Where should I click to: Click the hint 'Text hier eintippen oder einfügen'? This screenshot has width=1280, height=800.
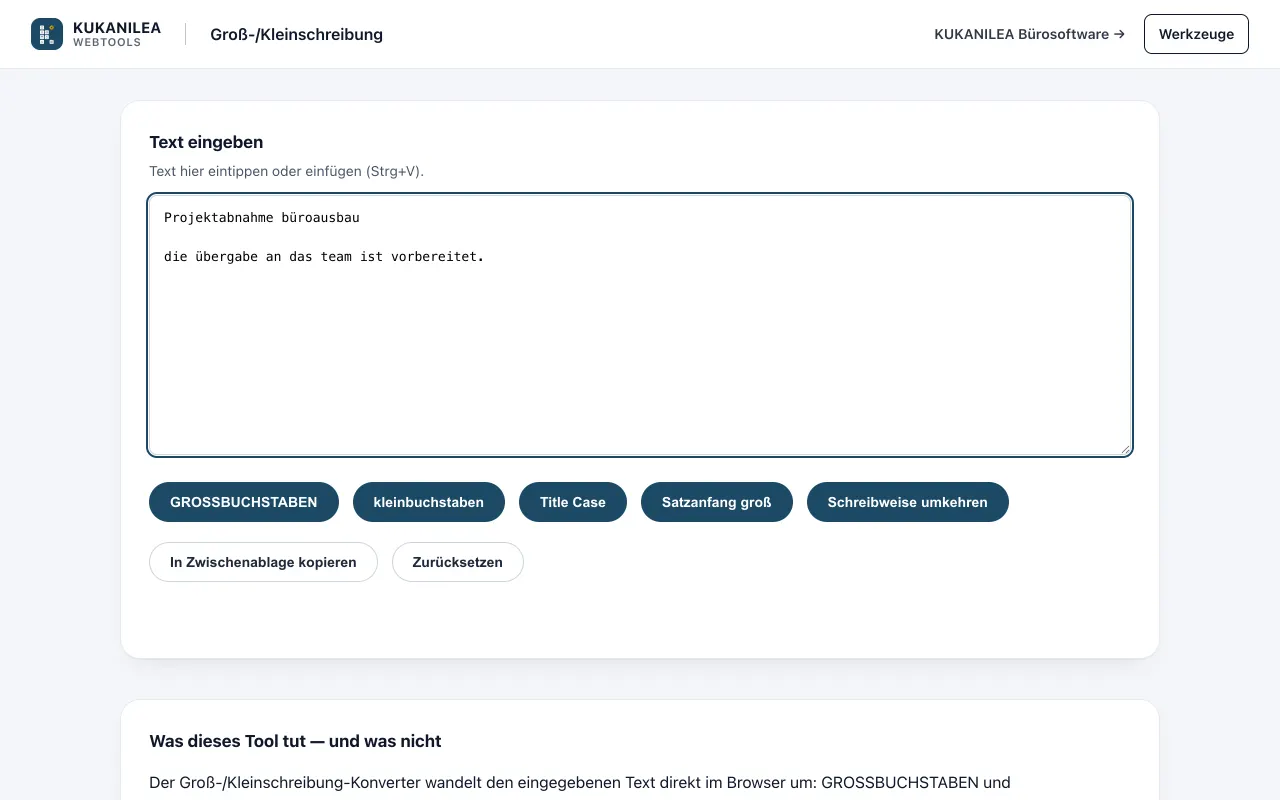pos(286,171)
